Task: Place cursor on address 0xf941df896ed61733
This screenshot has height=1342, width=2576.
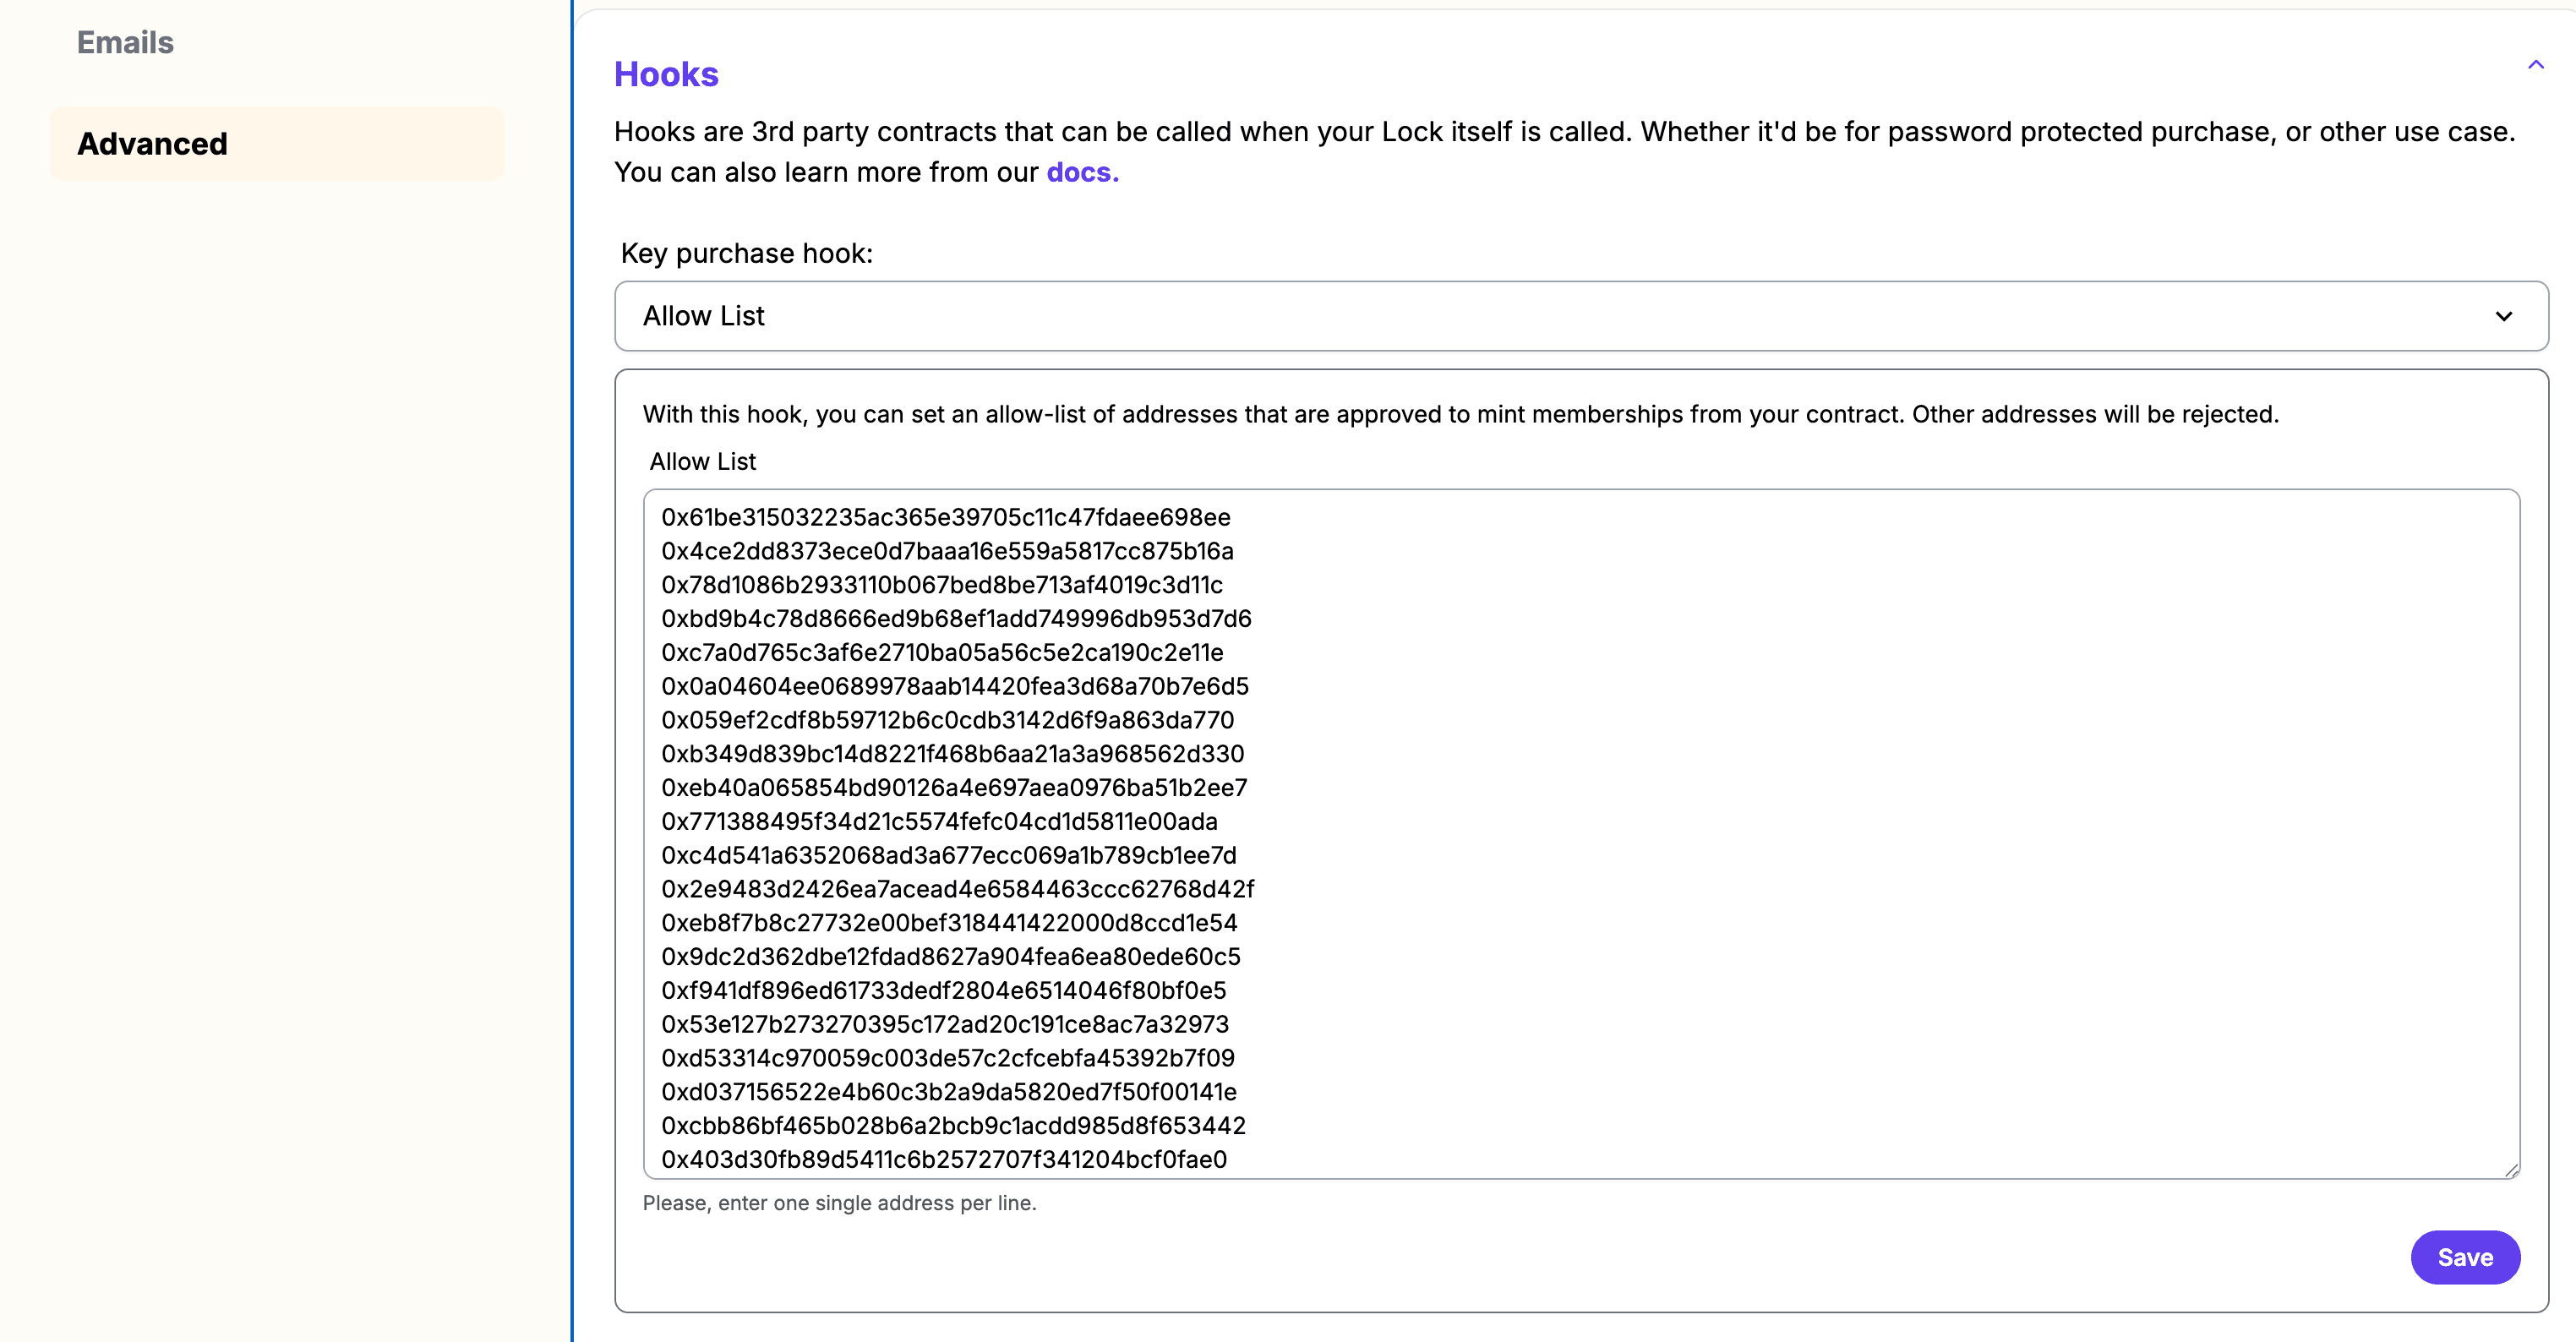Action: [943, 990]
